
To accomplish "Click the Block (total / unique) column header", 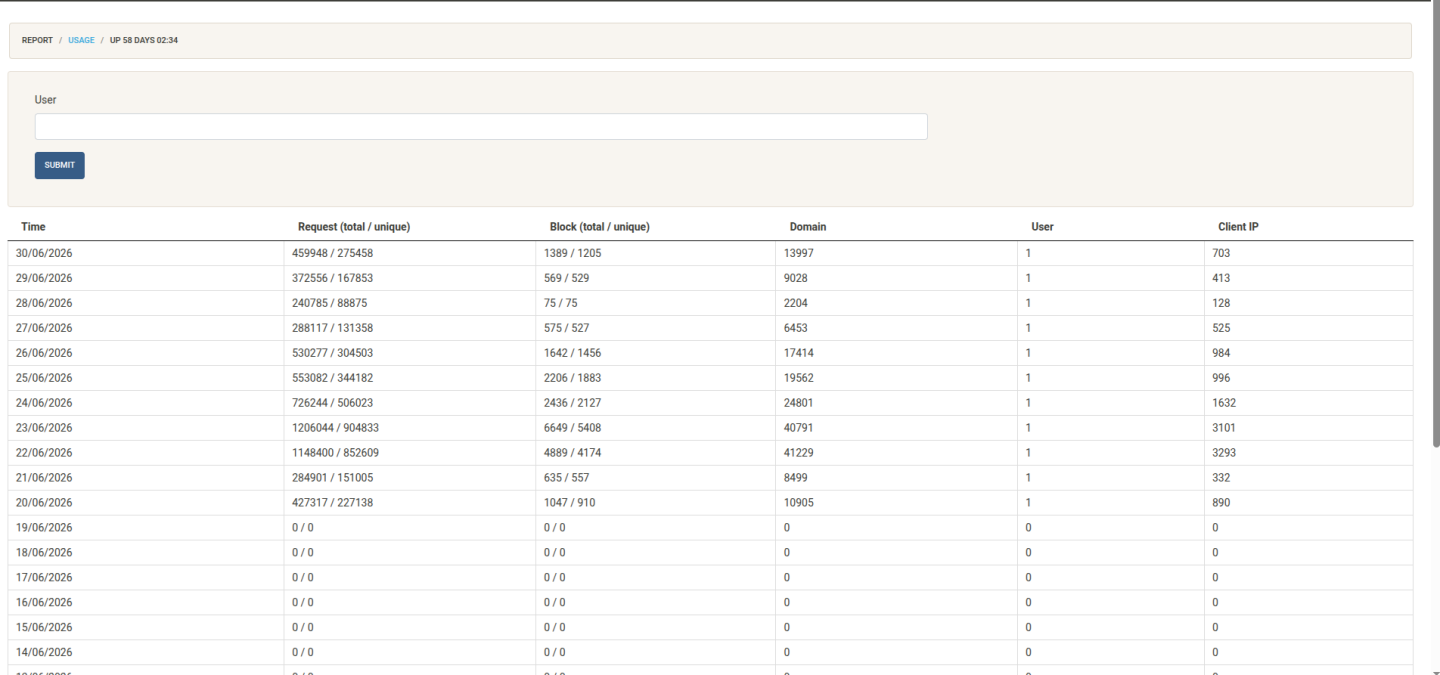I will [600, 227].
